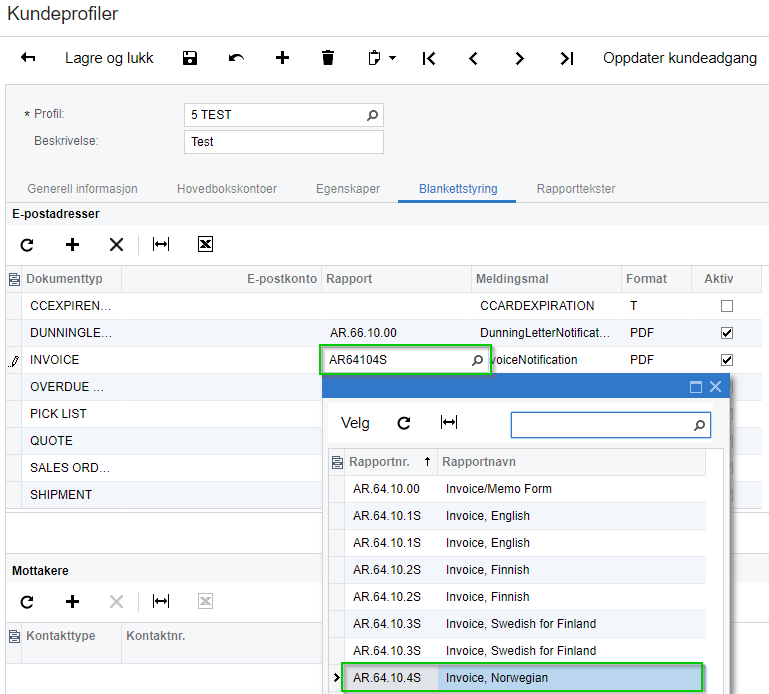Click the search magnifier in the lookup popup
This screenshot has width=769, height=694.
pyautogui.click(x=699, y=425)
